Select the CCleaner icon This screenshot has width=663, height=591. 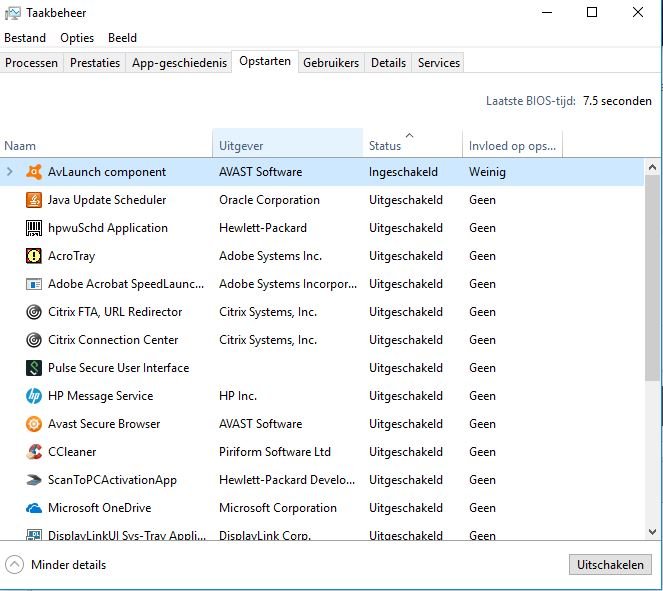tap(33, 452)
